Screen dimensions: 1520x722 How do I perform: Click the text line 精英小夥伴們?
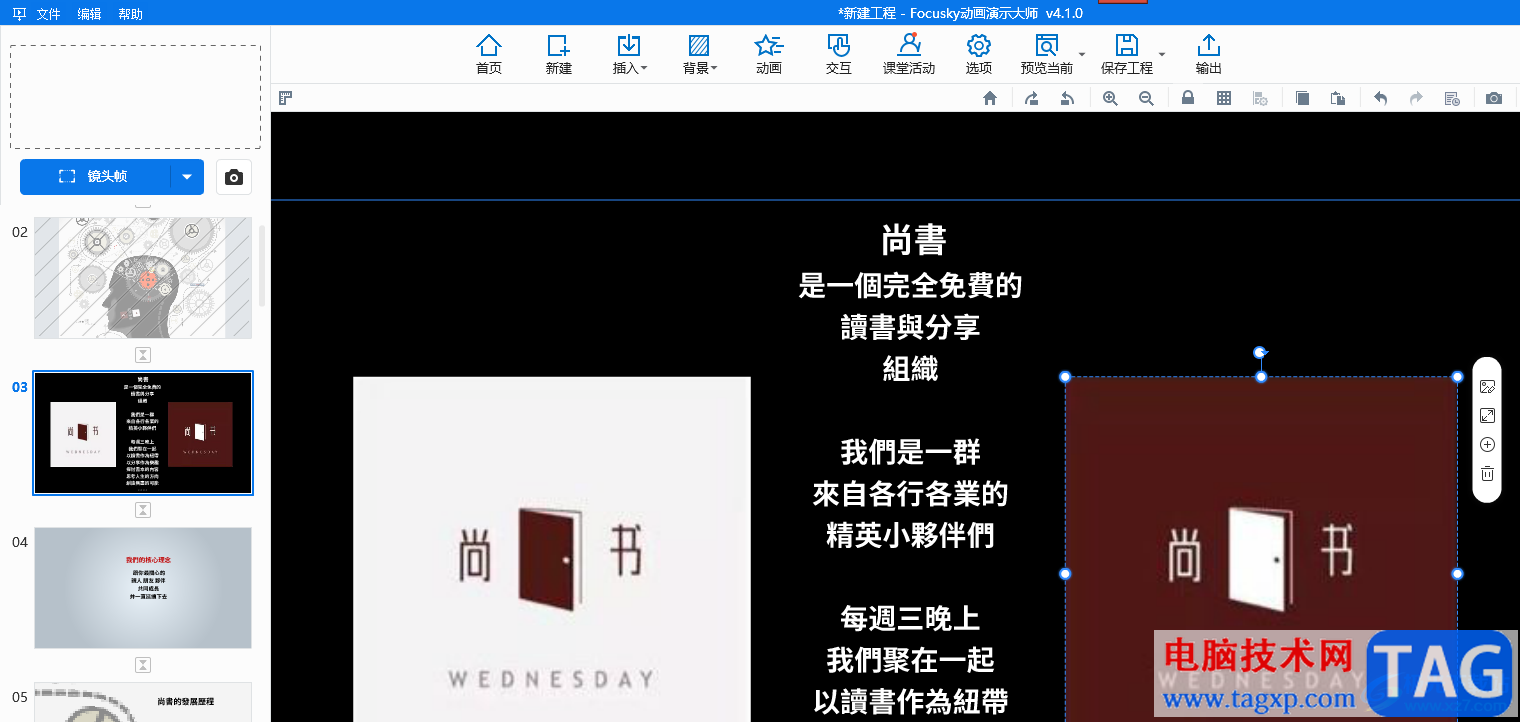[910, 535]
